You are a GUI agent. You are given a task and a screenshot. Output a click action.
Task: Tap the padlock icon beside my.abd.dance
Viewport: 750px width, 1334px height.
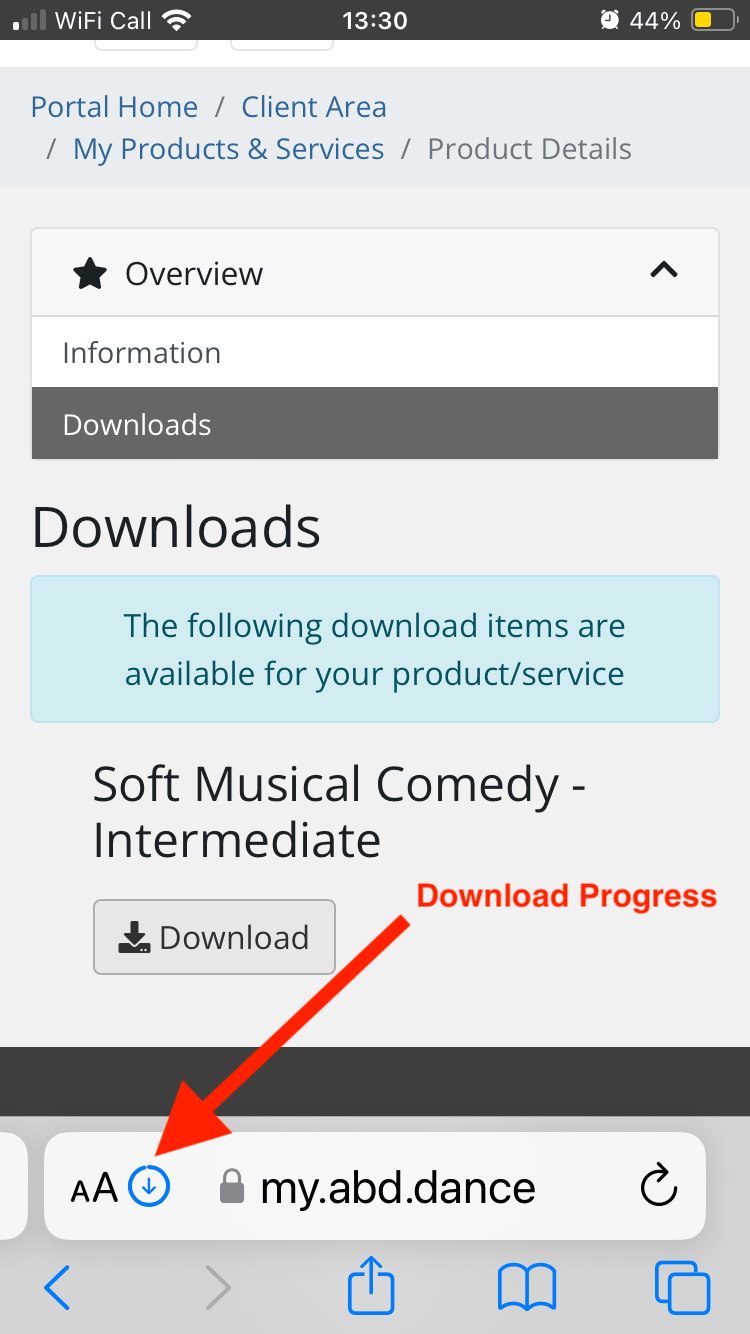point(232,1188)
